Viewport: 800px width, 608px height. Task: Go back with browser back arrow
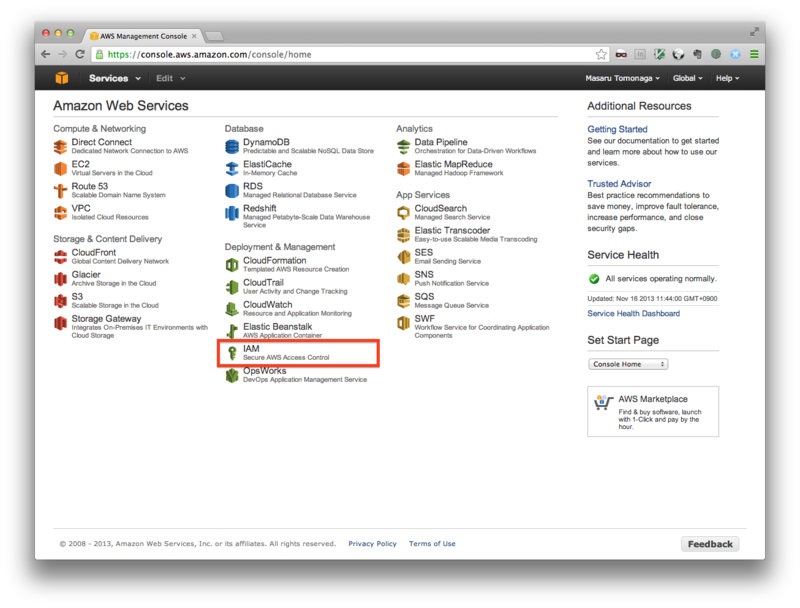point(45,54)
